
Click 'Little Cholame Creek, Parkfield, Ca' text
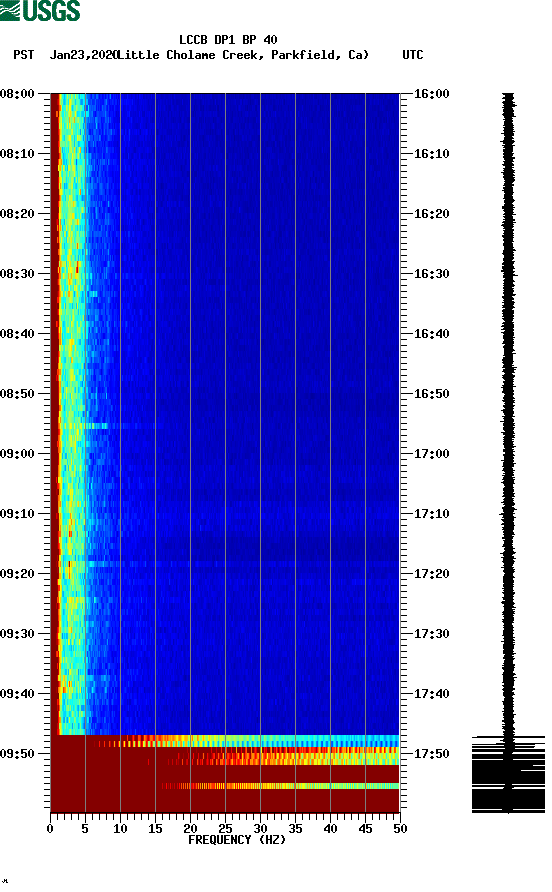click(x=242, y=55)
